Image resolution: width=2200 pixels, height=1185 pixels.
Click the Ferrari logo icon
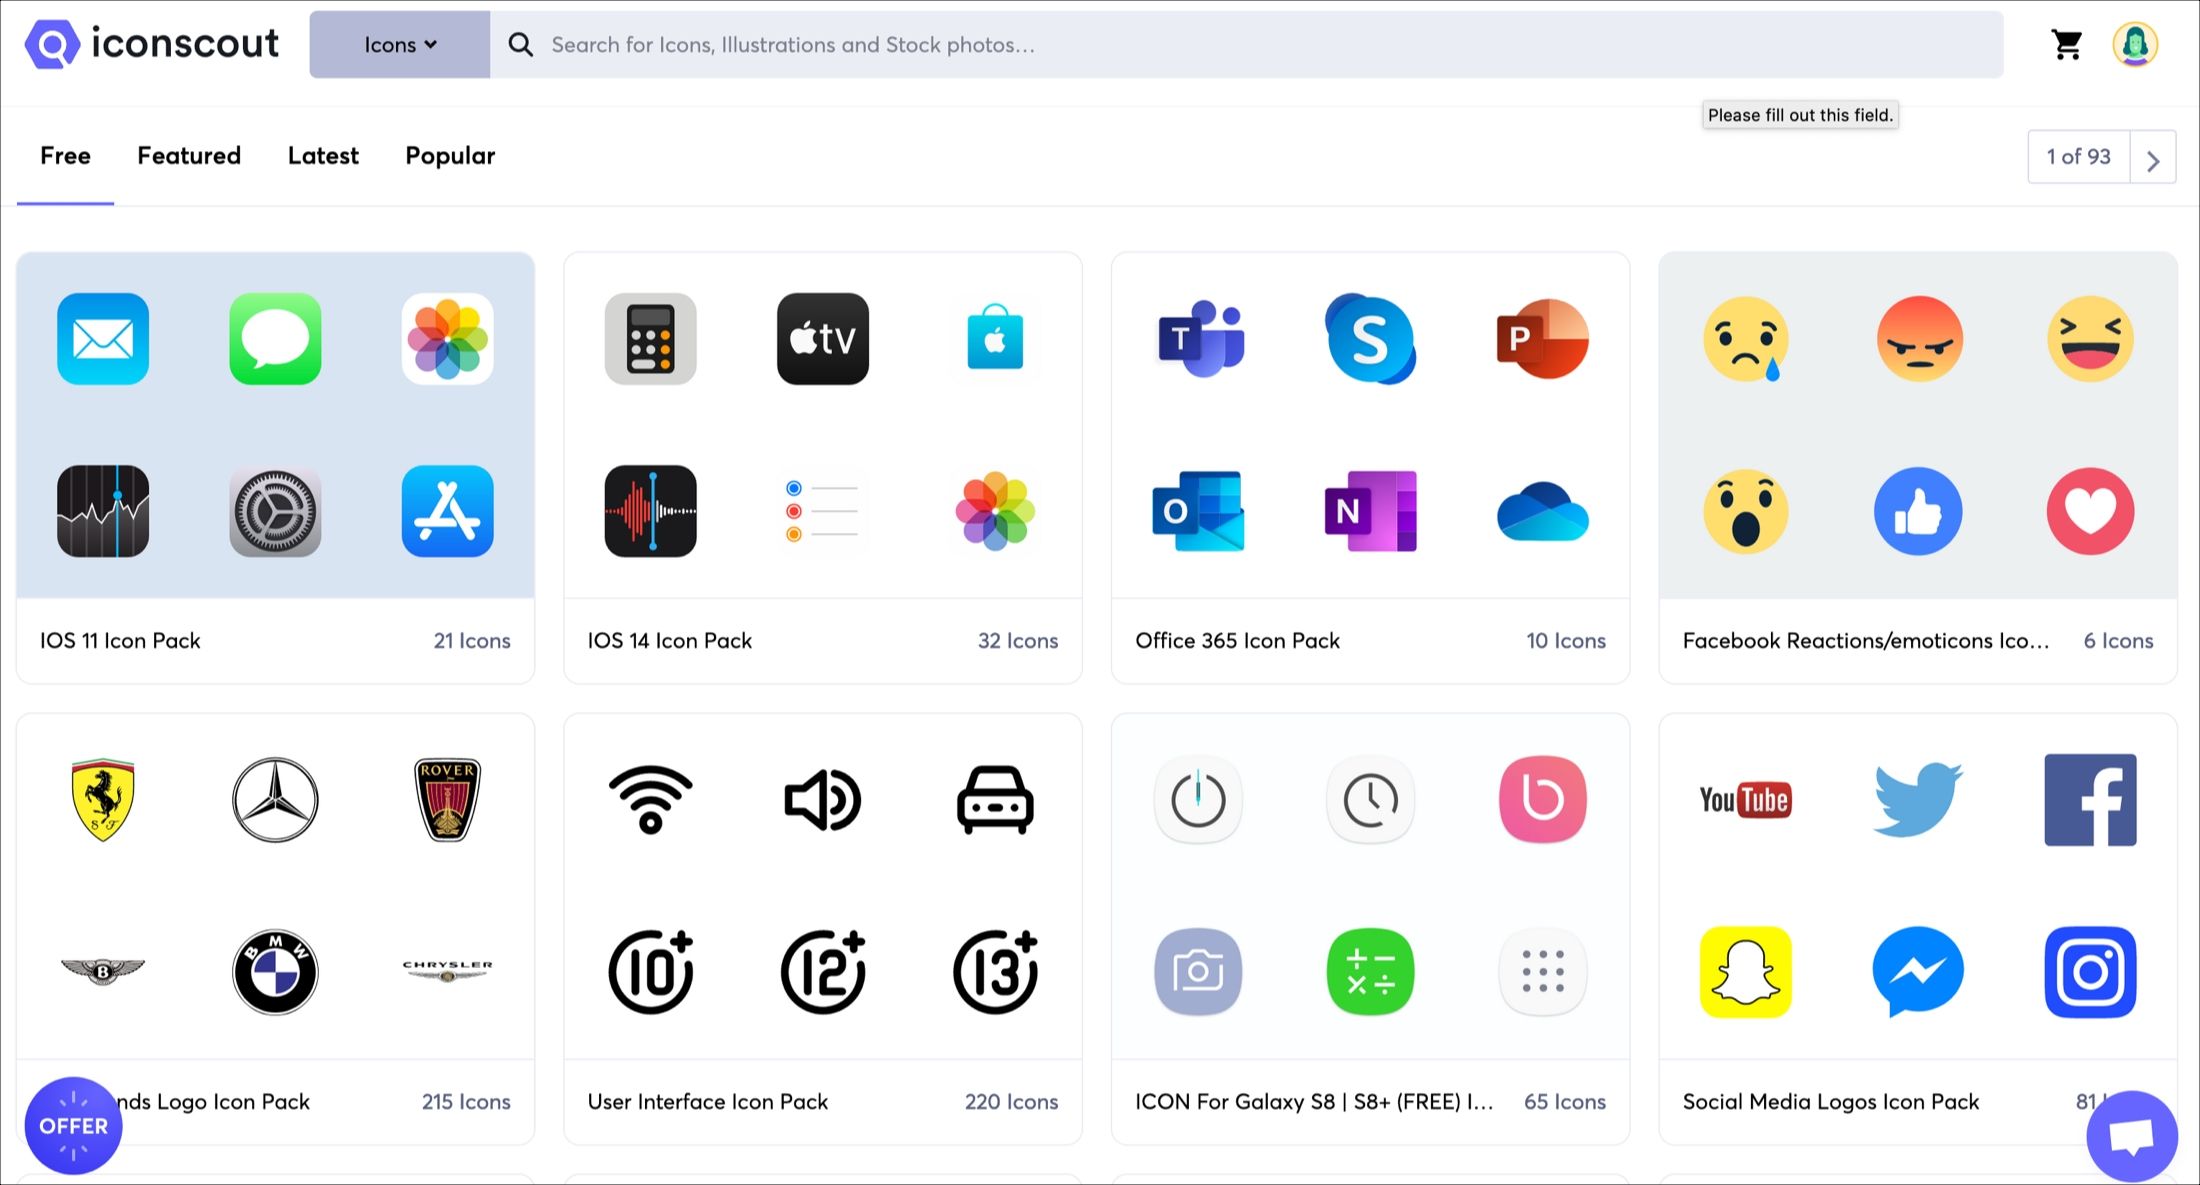point(103,799)
